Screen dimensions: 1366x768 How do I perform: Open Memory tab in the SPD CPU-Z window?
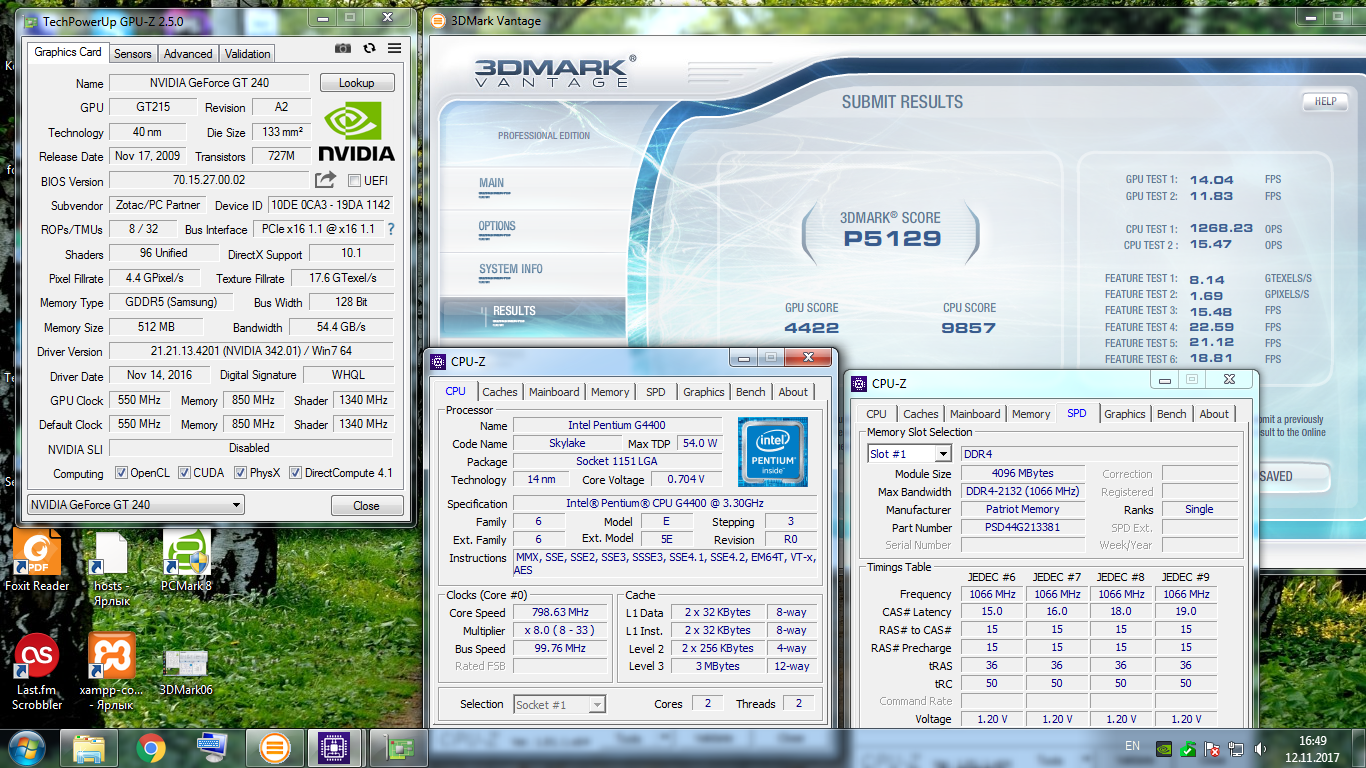(1030, 414)
